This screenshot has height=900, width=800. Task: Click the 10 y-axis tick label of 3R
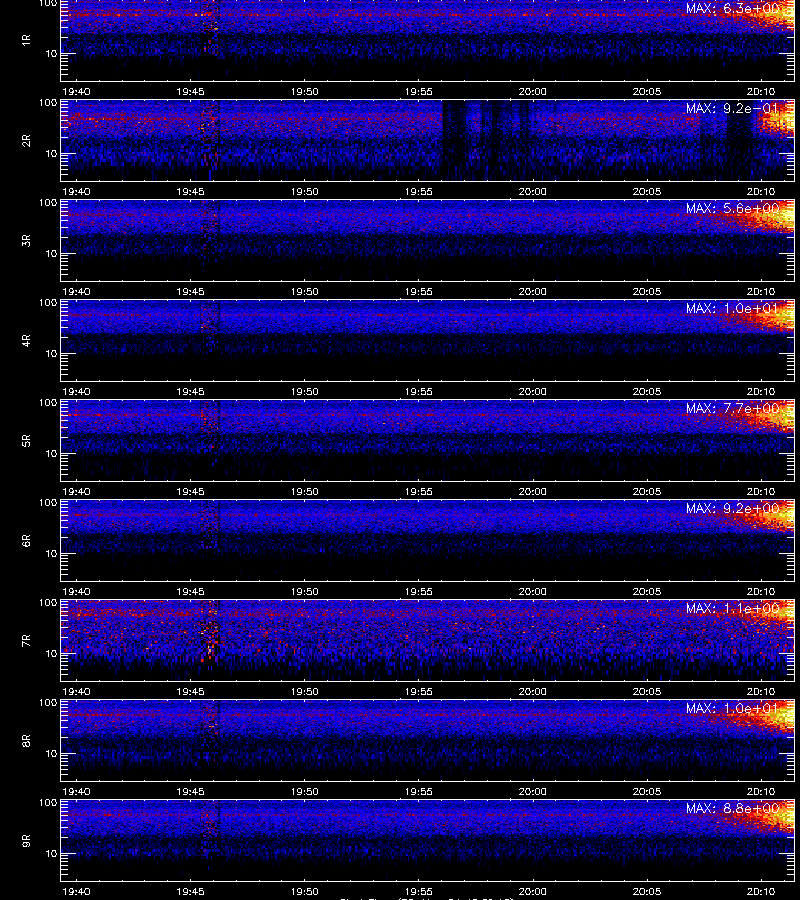51,253
